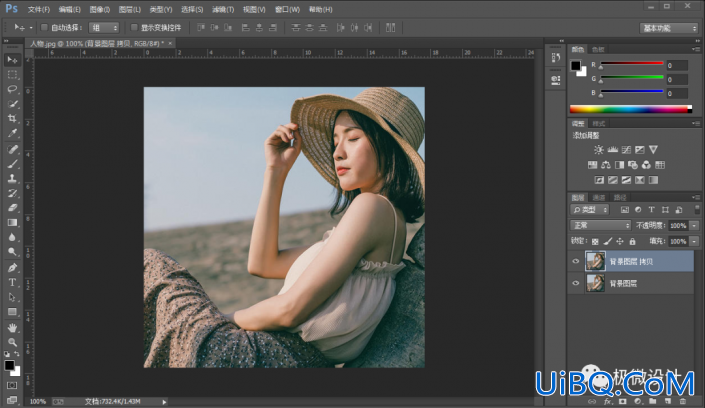
Task: Swap foreground and background colors icon
Action: (17, 354)
